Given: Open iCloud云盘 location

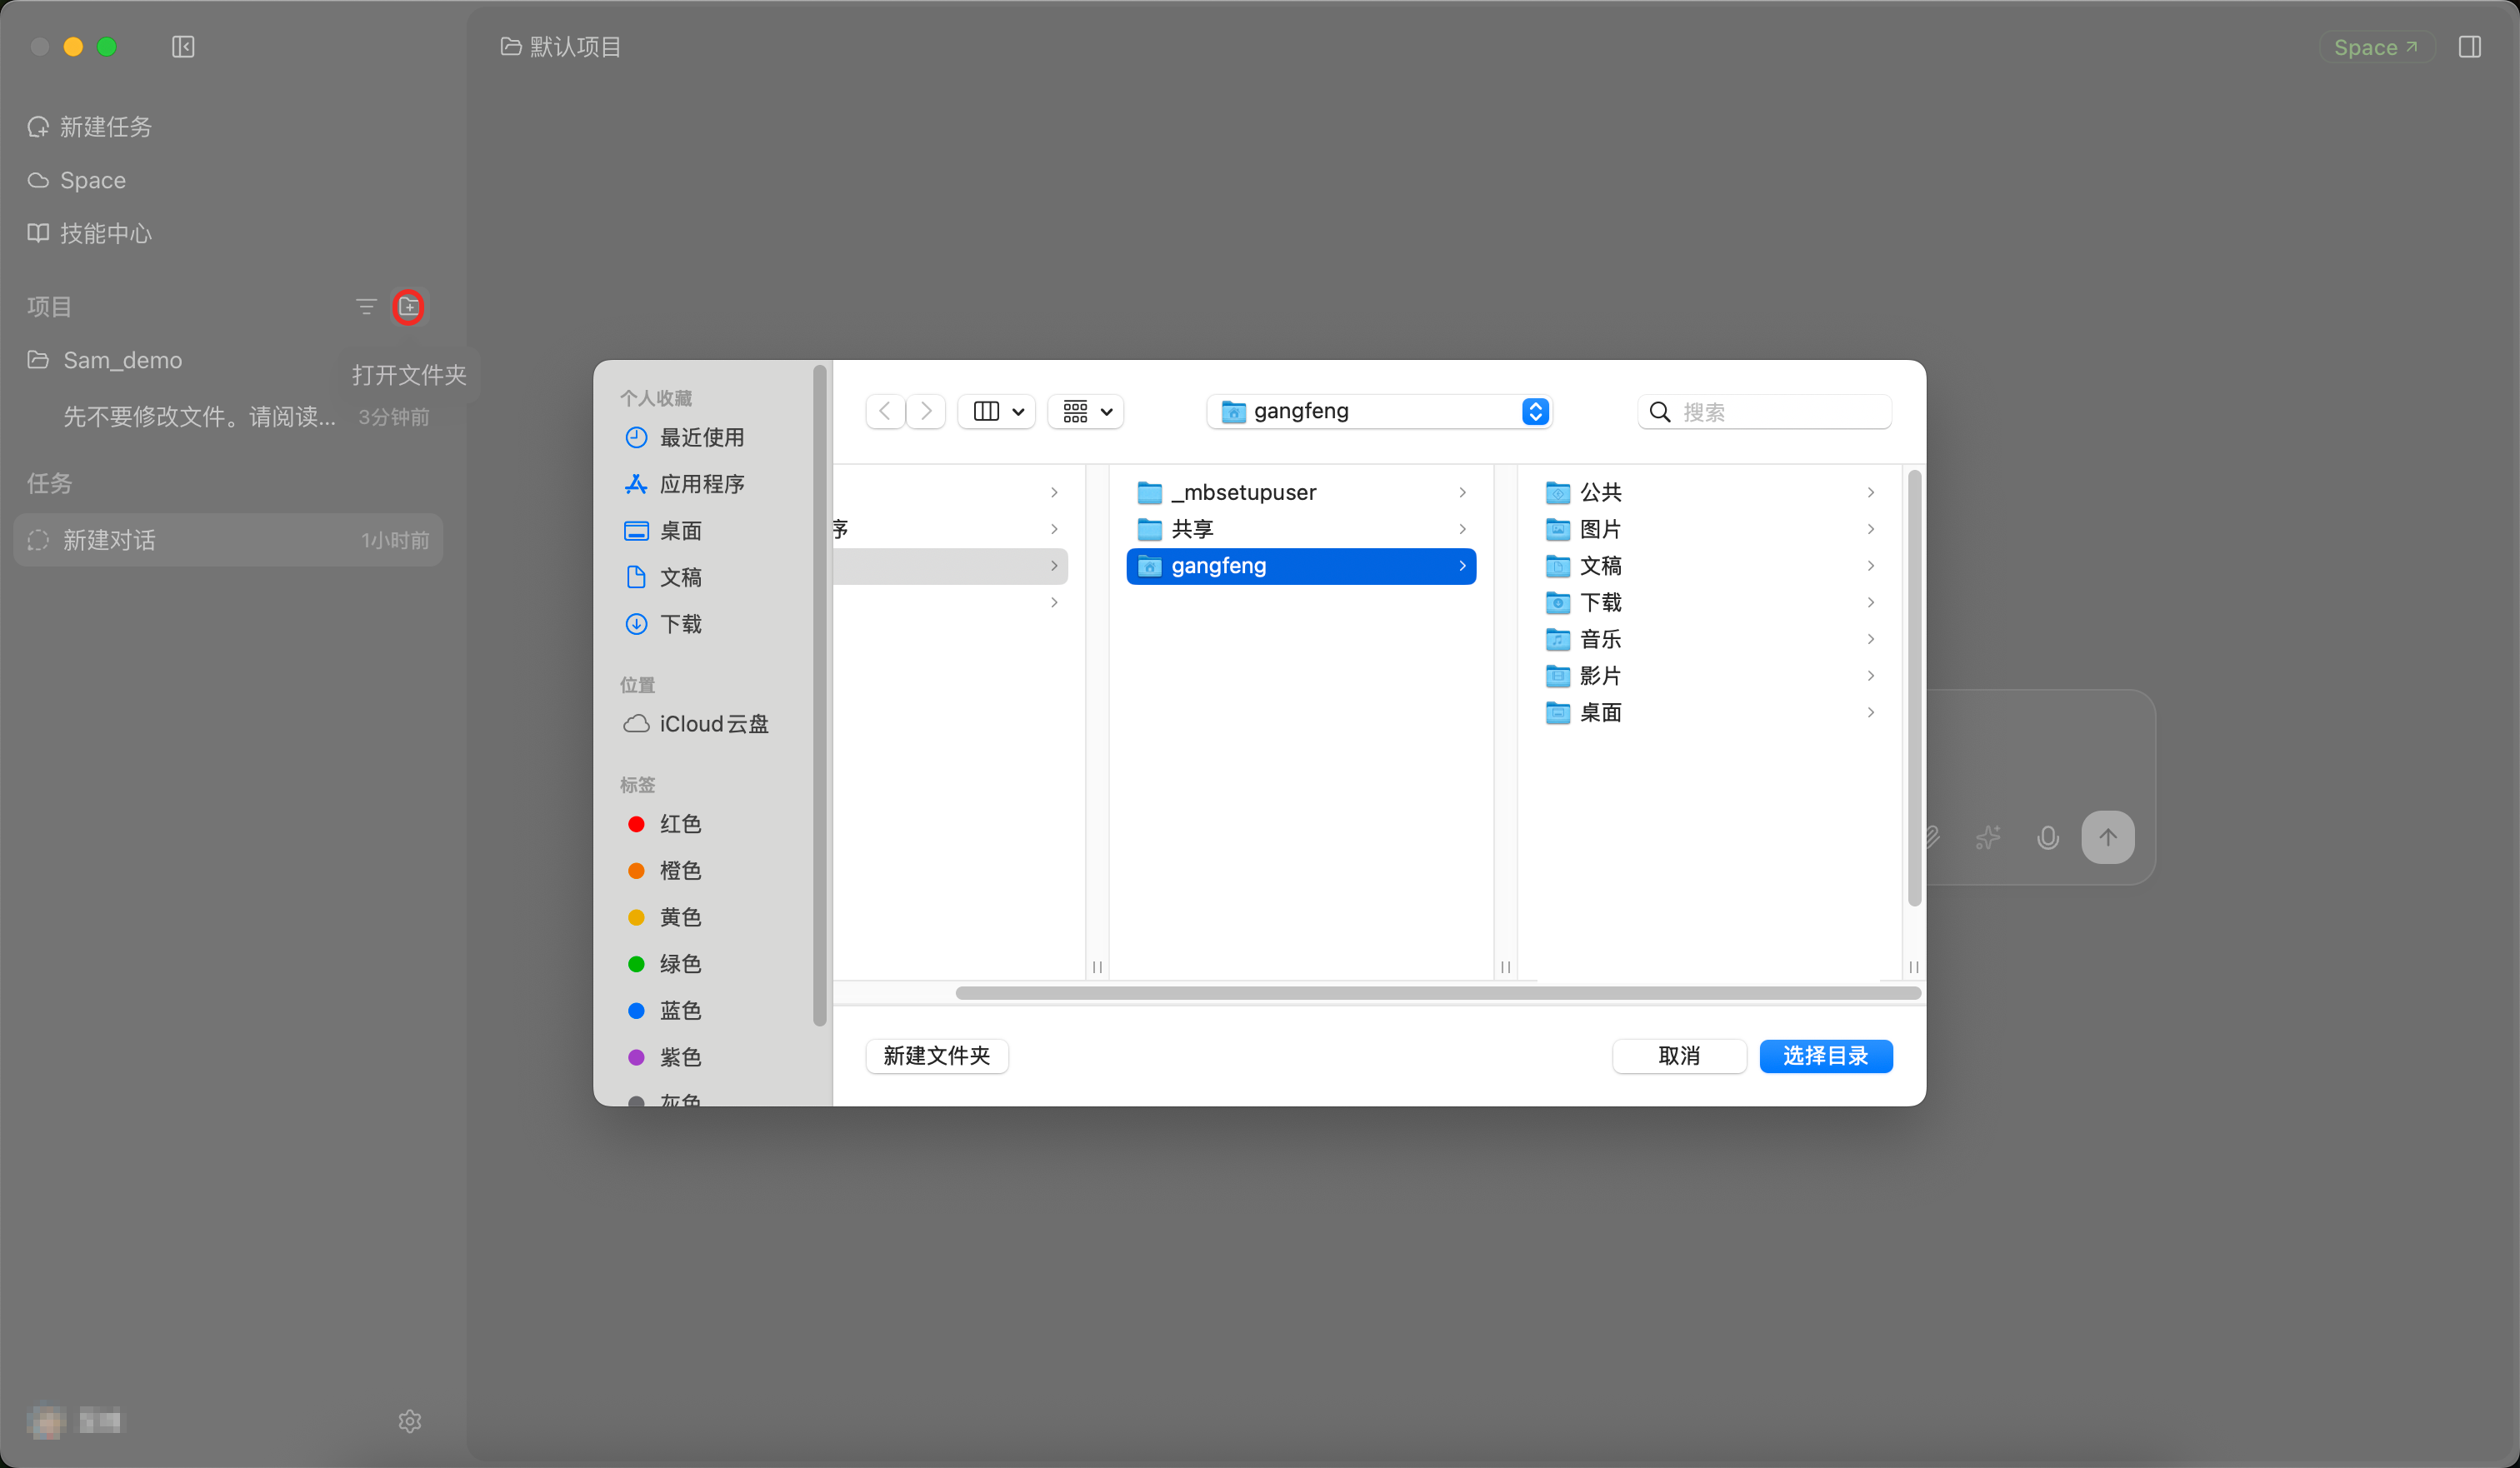Looking at the screenshot, I should pos(696,723).
